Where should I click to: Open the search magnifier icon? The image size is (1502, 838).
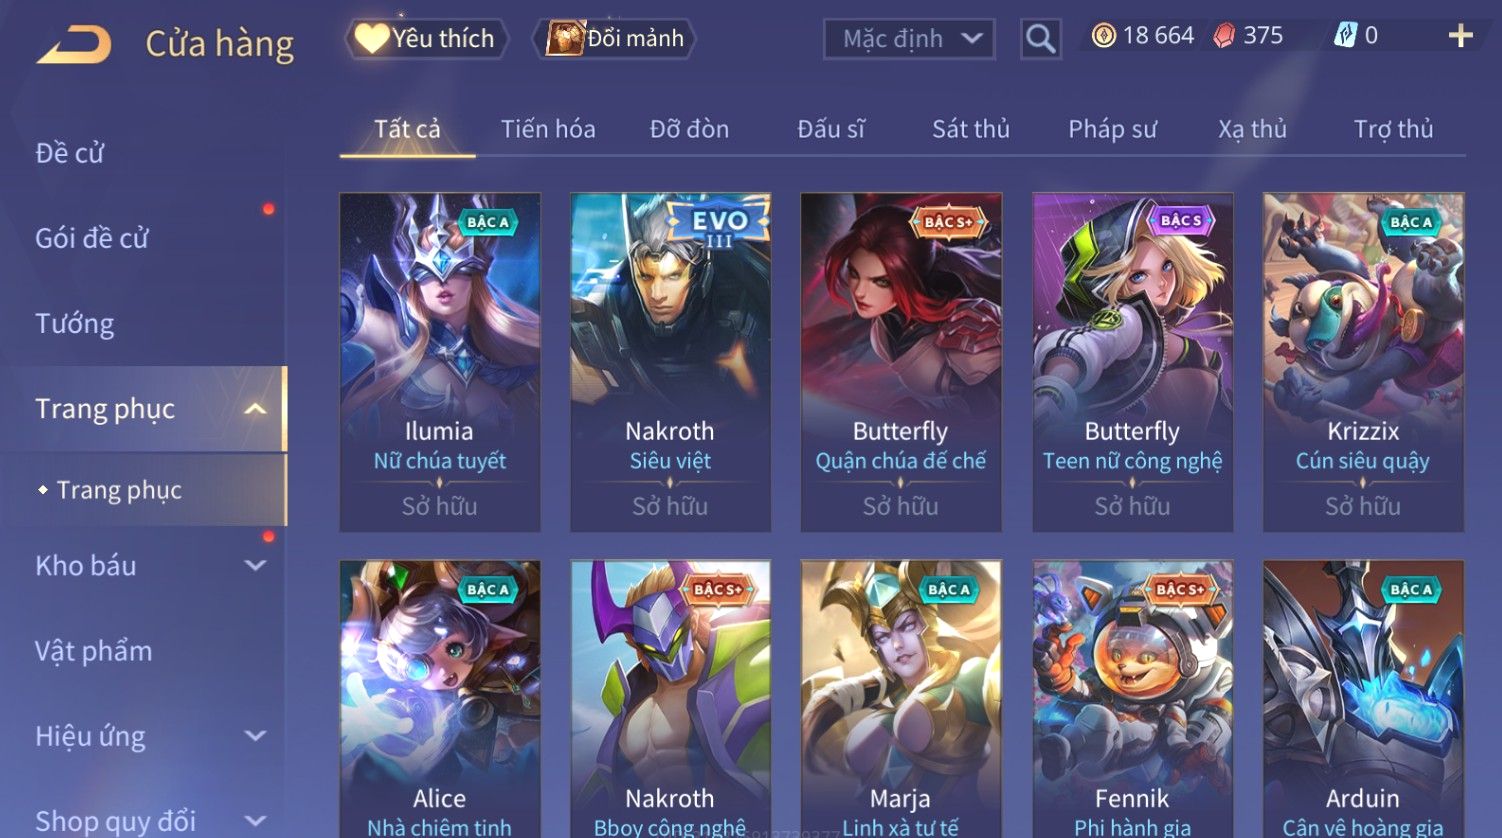tap(1041, 40)
